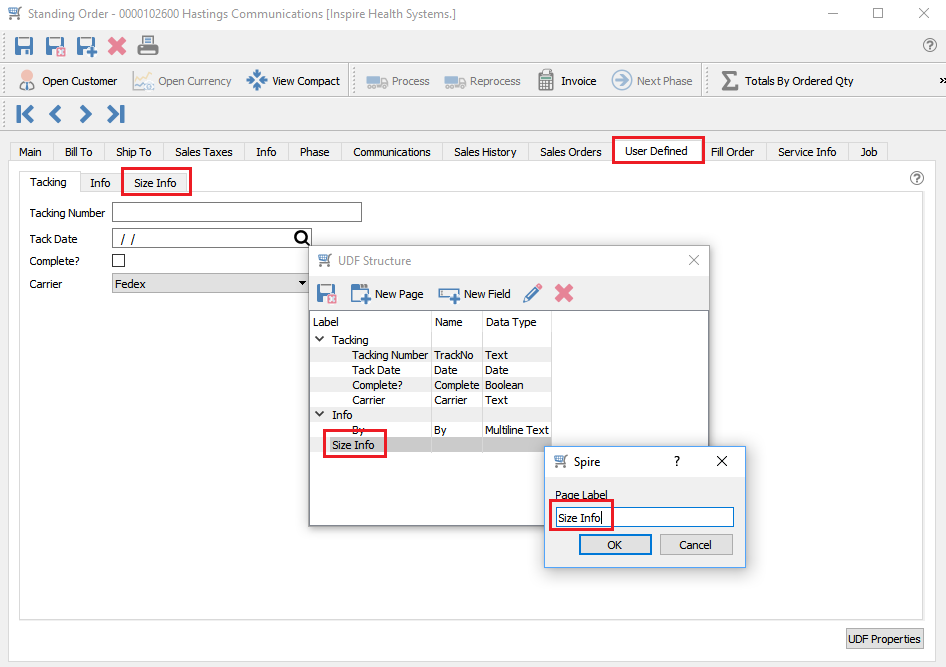Open the Fill Order tab
Screen dimensions: 946x667
click(732, 152)
